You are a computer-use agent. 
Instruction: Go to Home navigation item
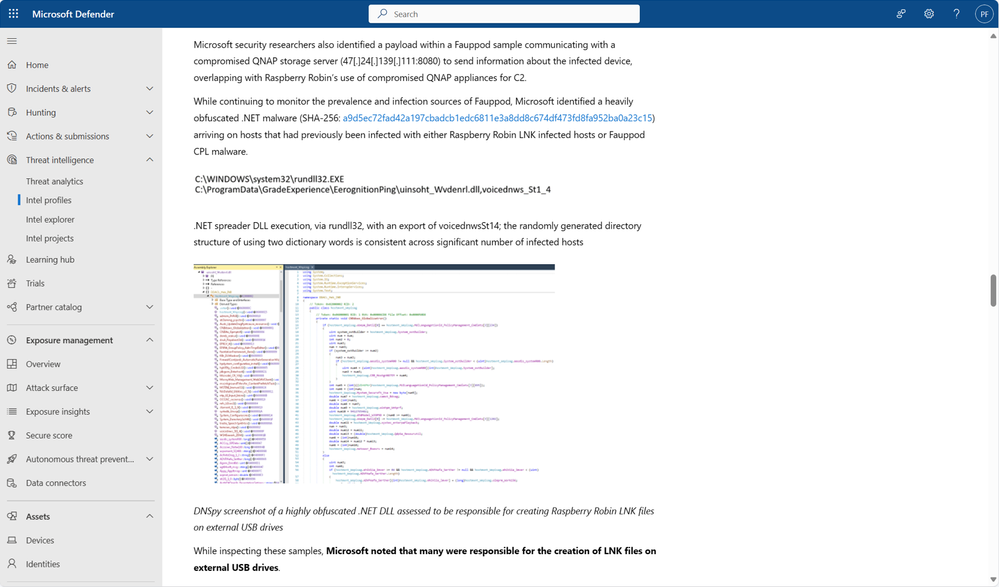37,65
